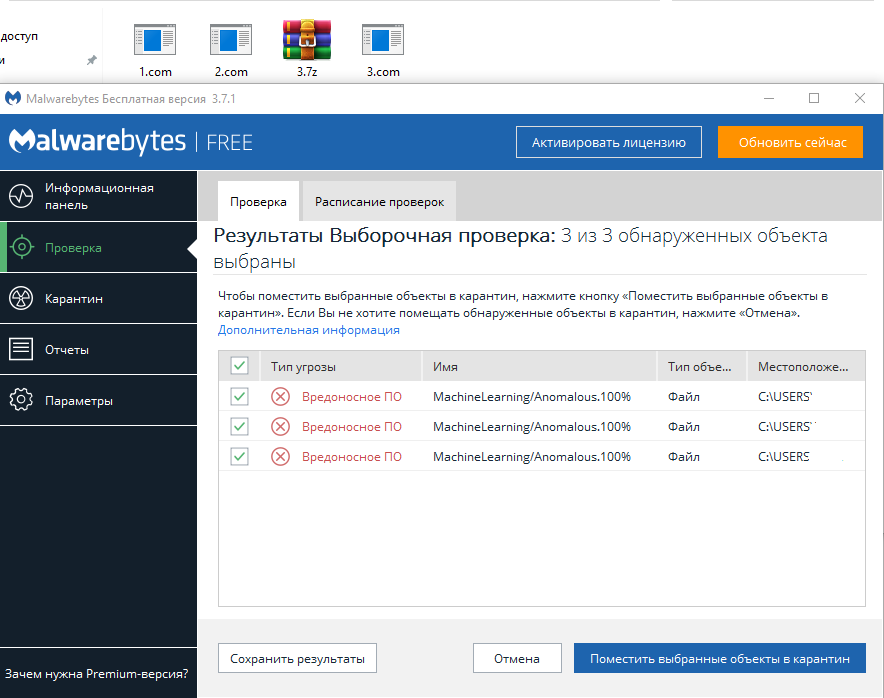Uncheck the second detected threat checkbox
The height and width of the screenshot is (698, 884).
(x=239, y=426)
